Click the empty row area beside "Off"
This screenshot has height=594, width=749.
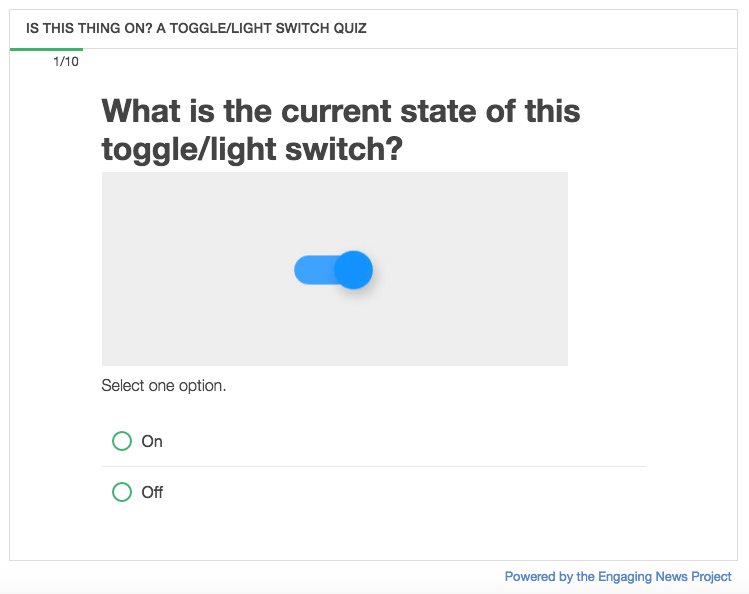pos(400,492)
